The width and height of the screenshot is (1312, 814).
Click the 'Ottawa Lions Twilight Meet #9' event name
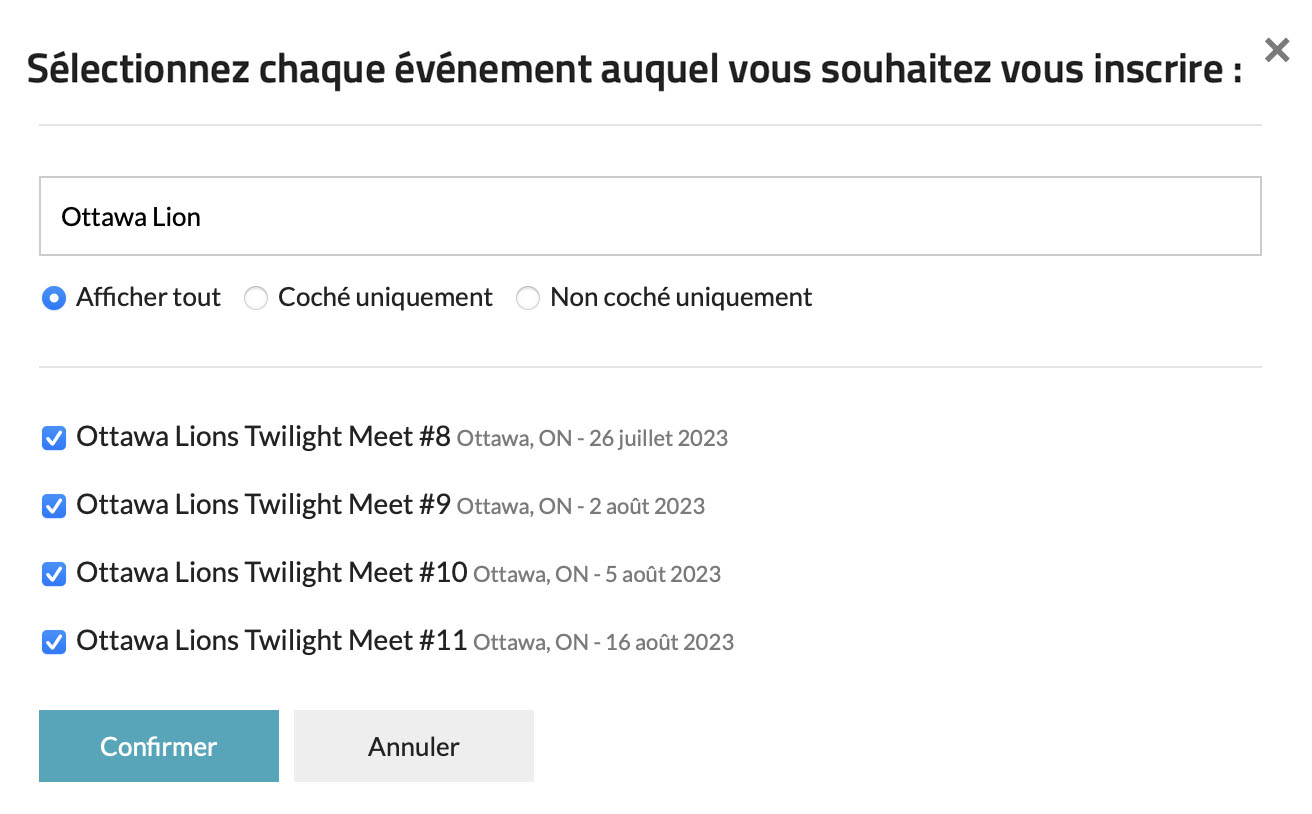(263, 505)
